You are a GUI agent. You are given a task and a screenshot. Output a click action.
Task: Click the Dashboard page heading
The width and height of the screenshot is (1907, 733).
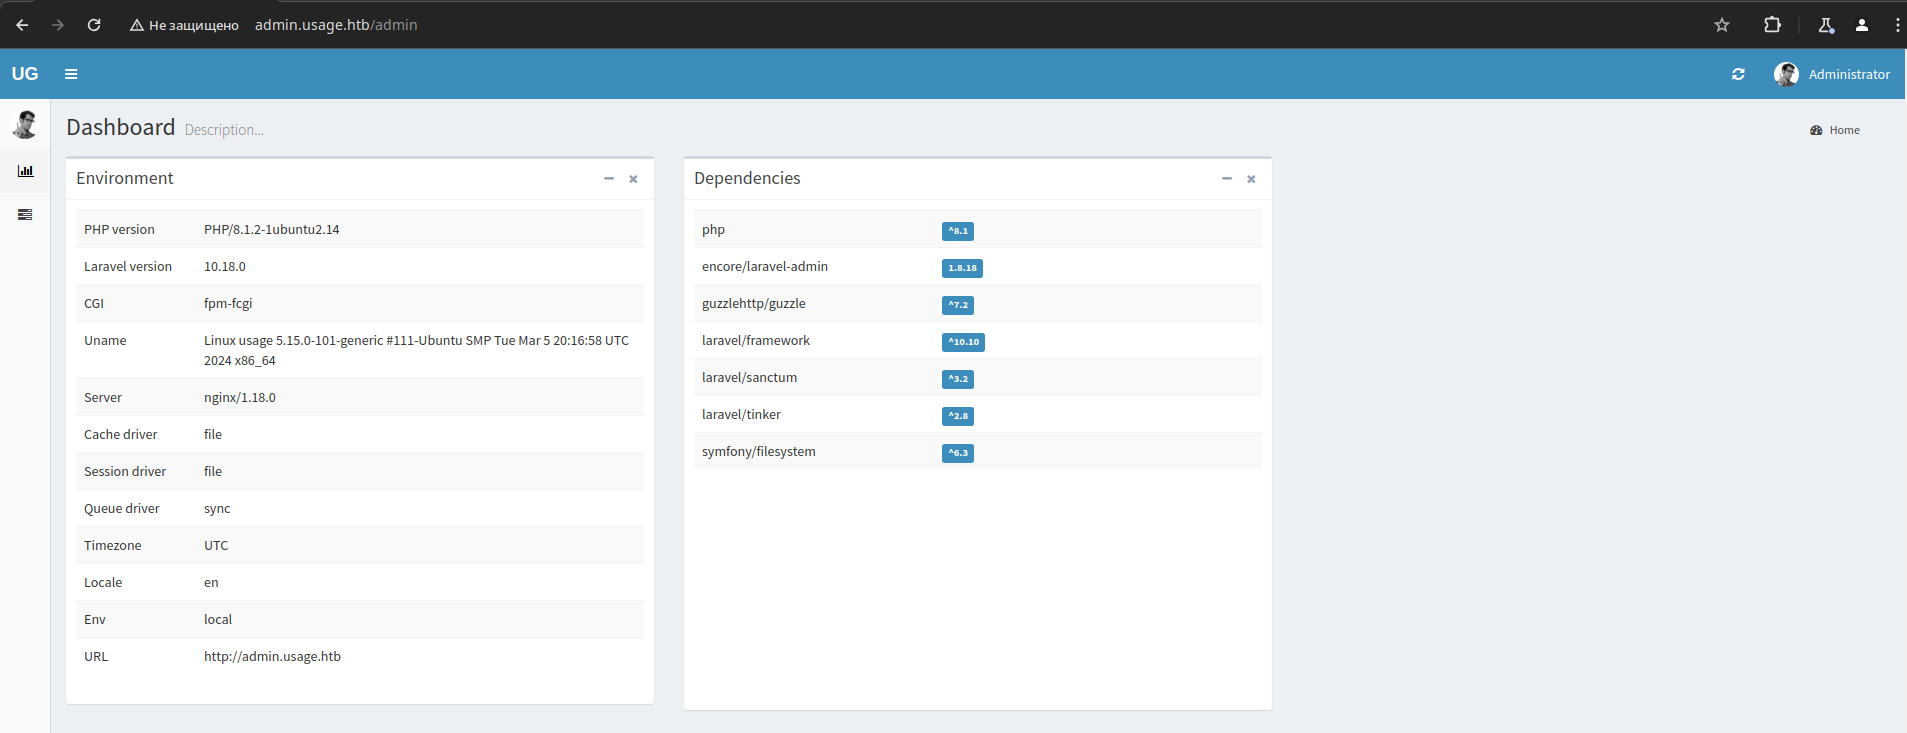coord(121,127)
